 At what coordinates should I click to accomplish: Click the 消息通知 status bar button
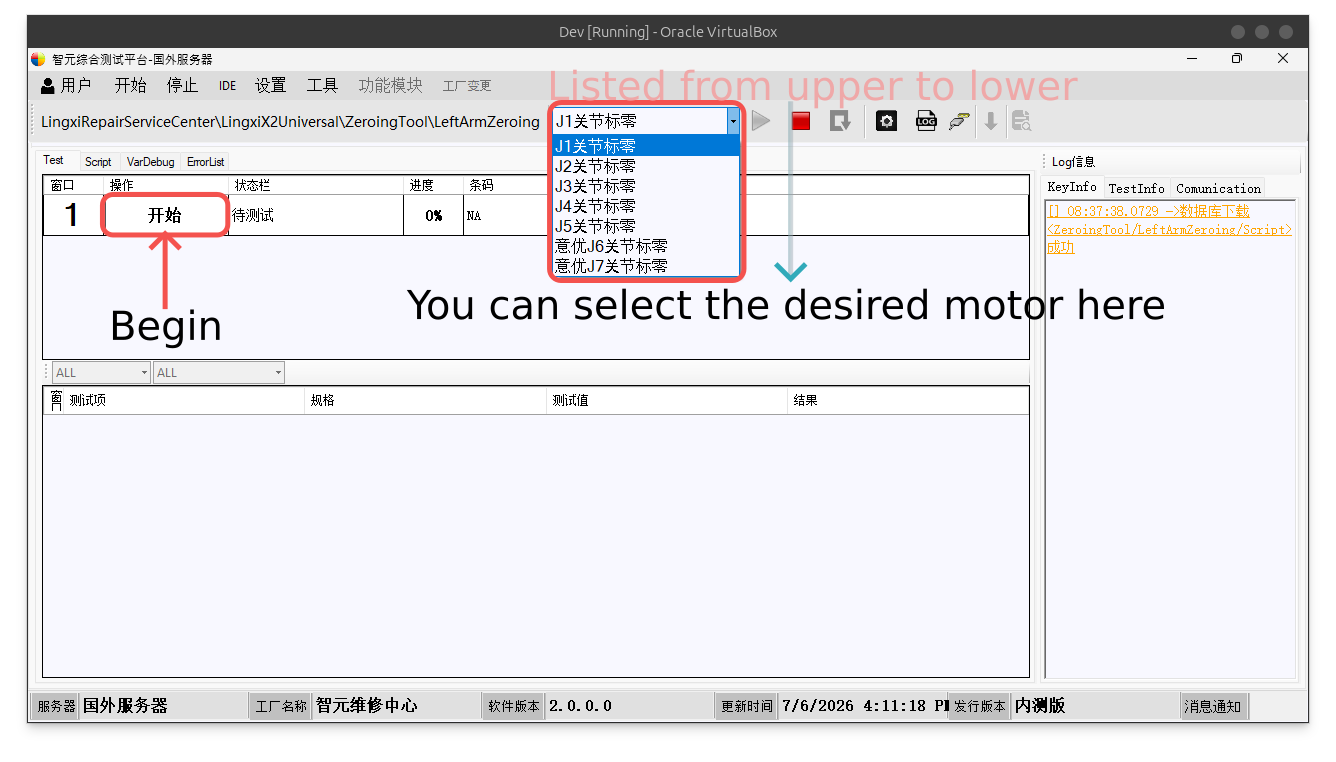click(x=1213, y=706)
